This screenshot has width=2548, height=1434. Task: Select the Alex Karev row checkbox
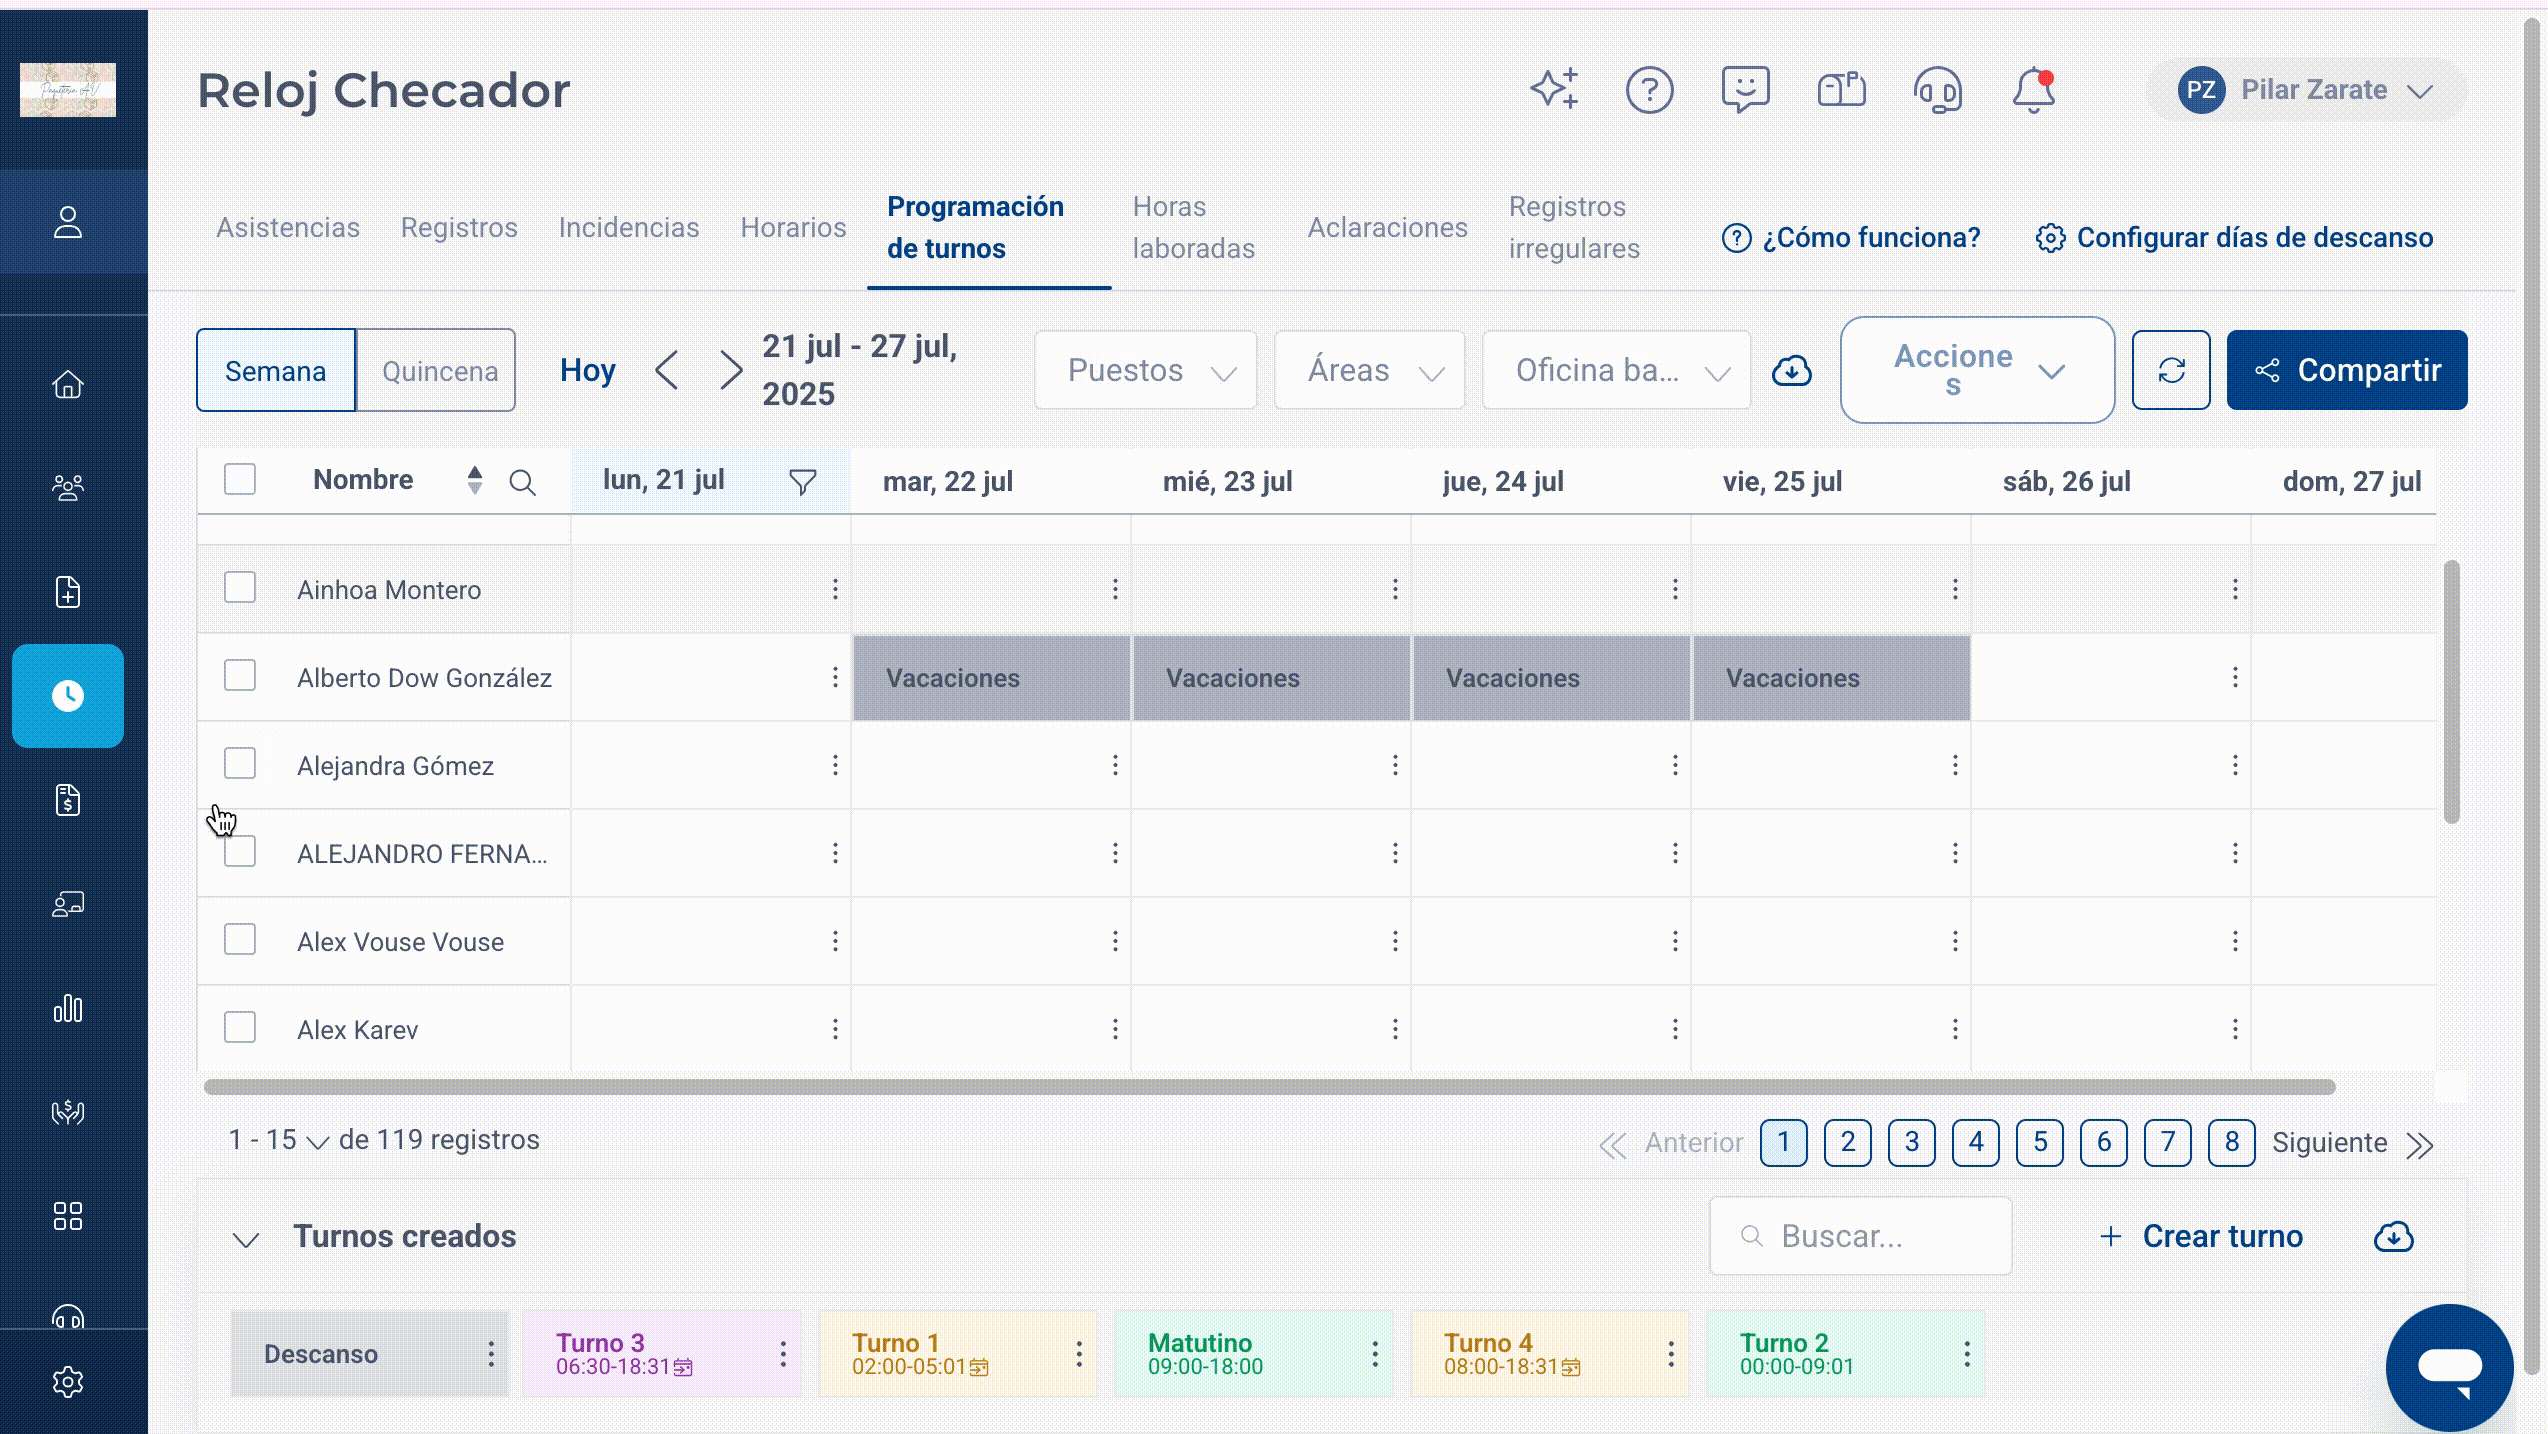(240, 1028)
